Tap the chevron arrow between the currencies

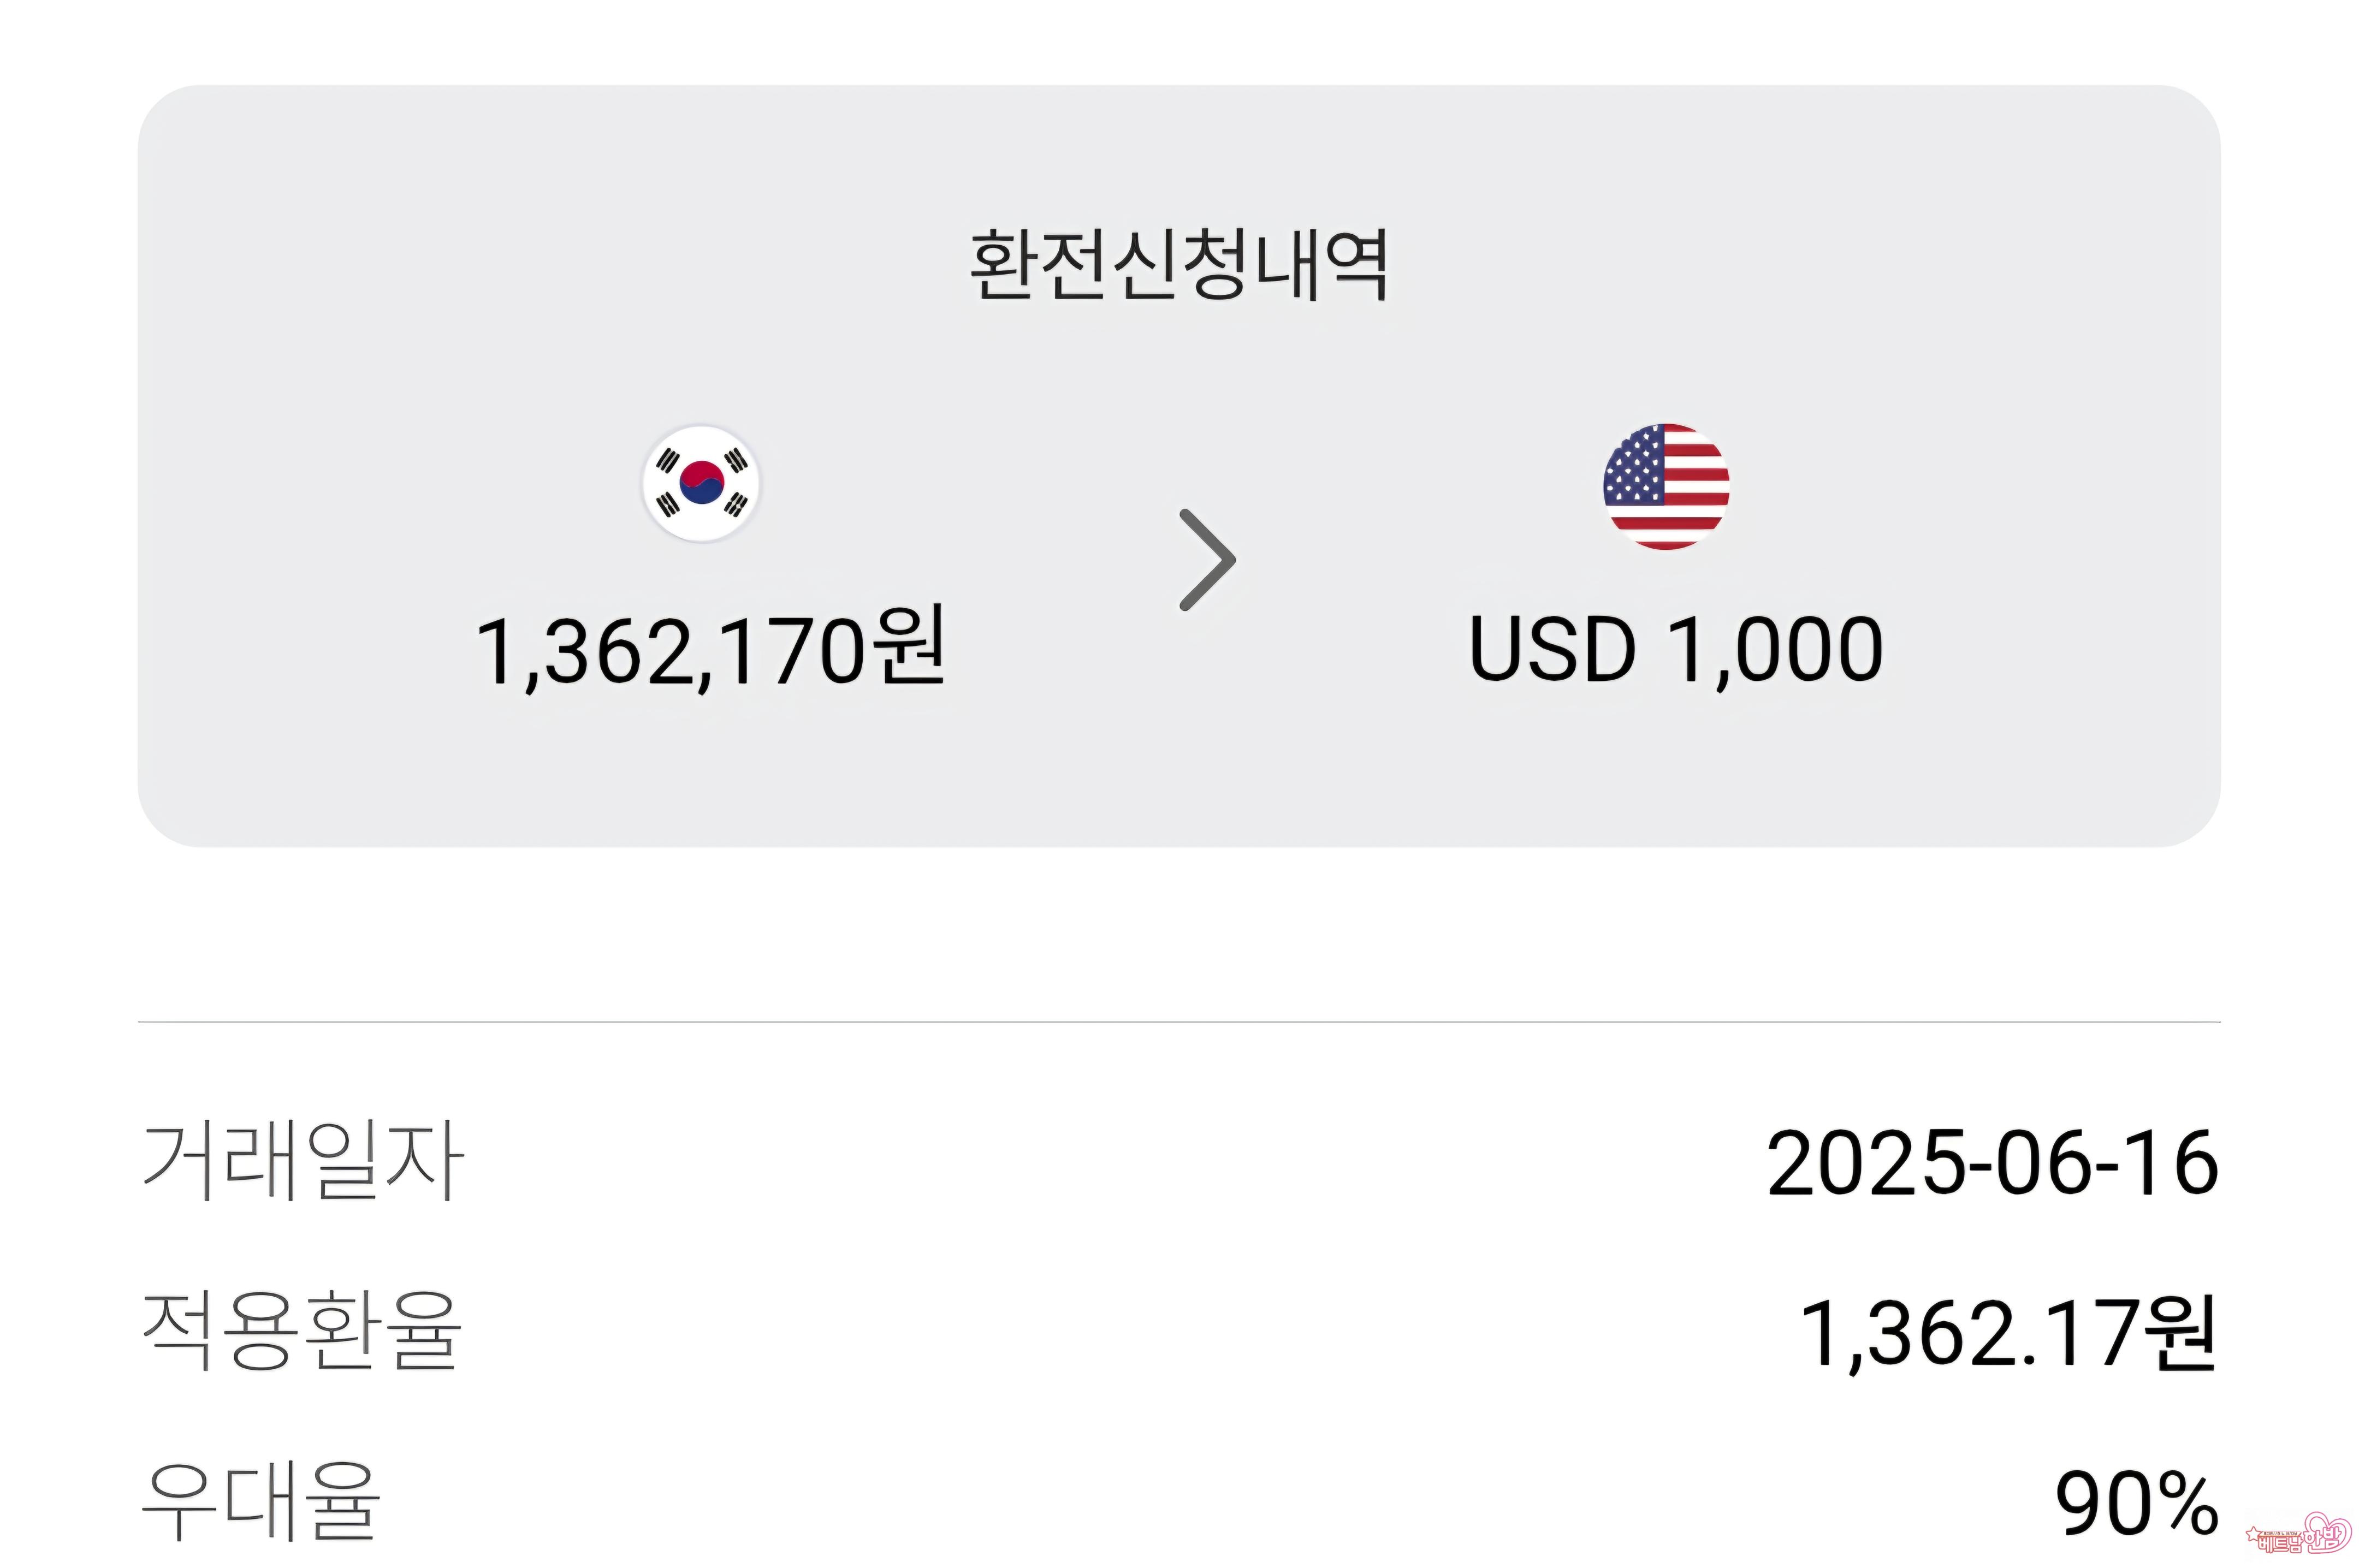[1208, 560]
